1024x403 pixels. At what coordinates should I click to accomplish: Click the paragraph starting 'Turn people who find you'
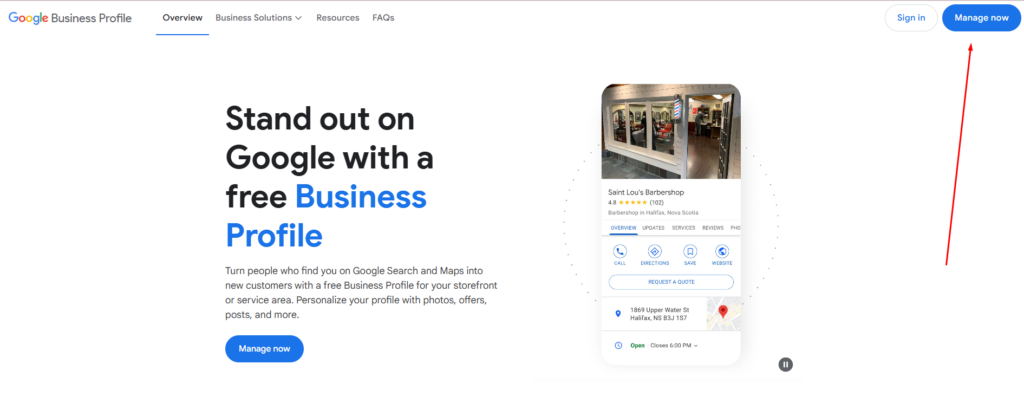click(361, 292)
